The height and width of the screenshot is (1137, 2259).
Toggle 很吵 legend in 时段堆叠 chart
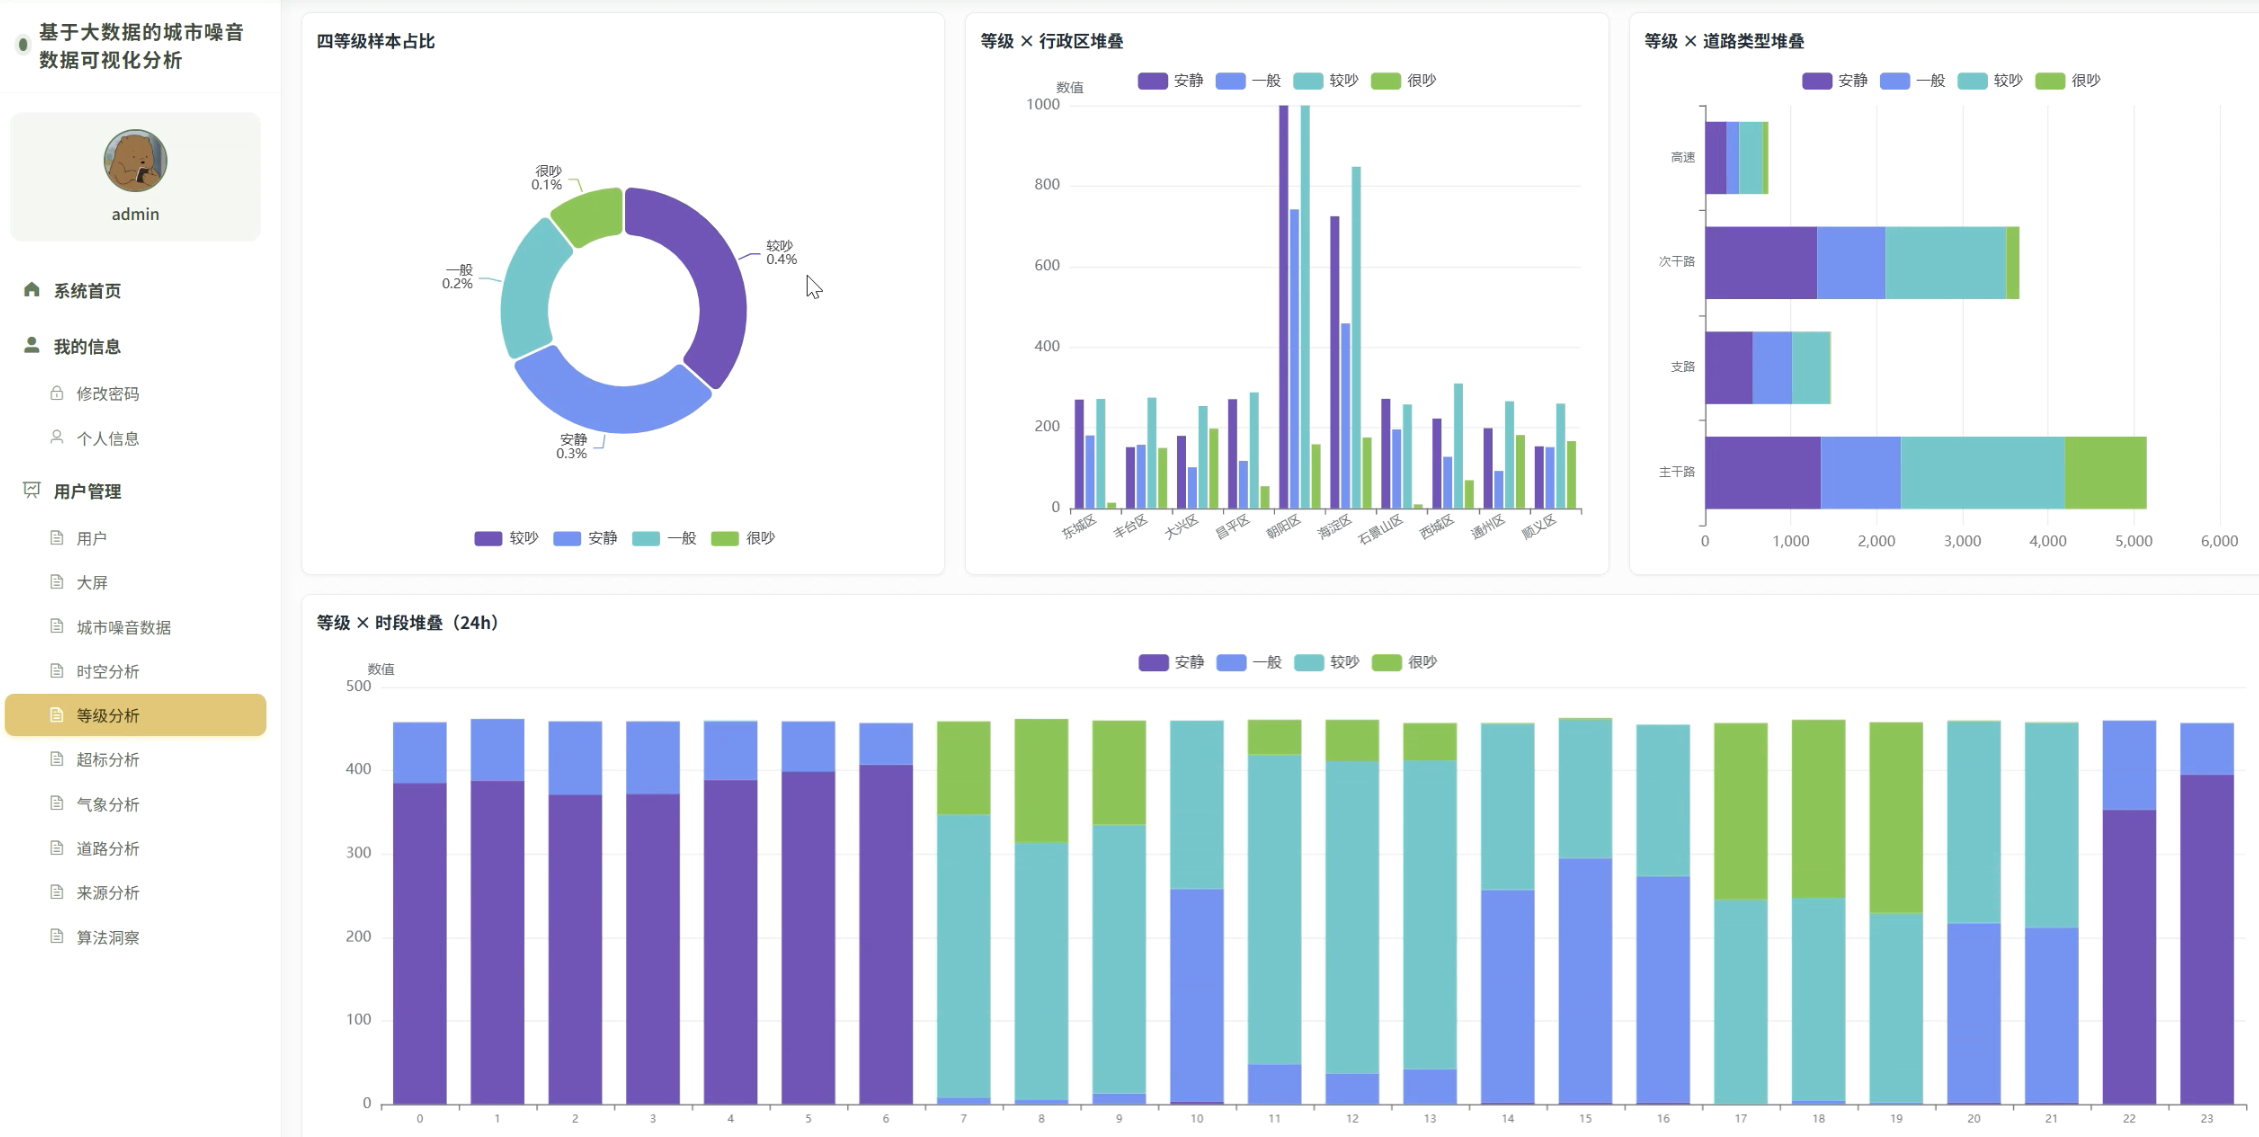pyautogui.click(x=1405, y=662)
